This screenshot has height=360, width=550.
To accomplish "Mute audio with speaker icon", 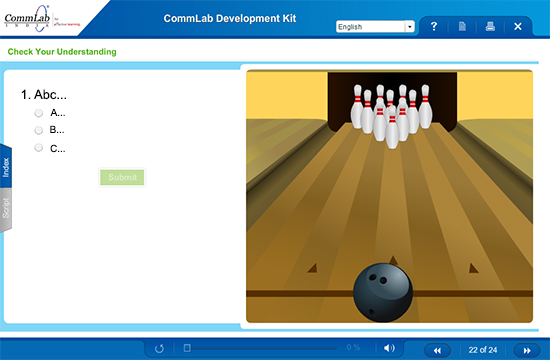I will pos(389,348).
